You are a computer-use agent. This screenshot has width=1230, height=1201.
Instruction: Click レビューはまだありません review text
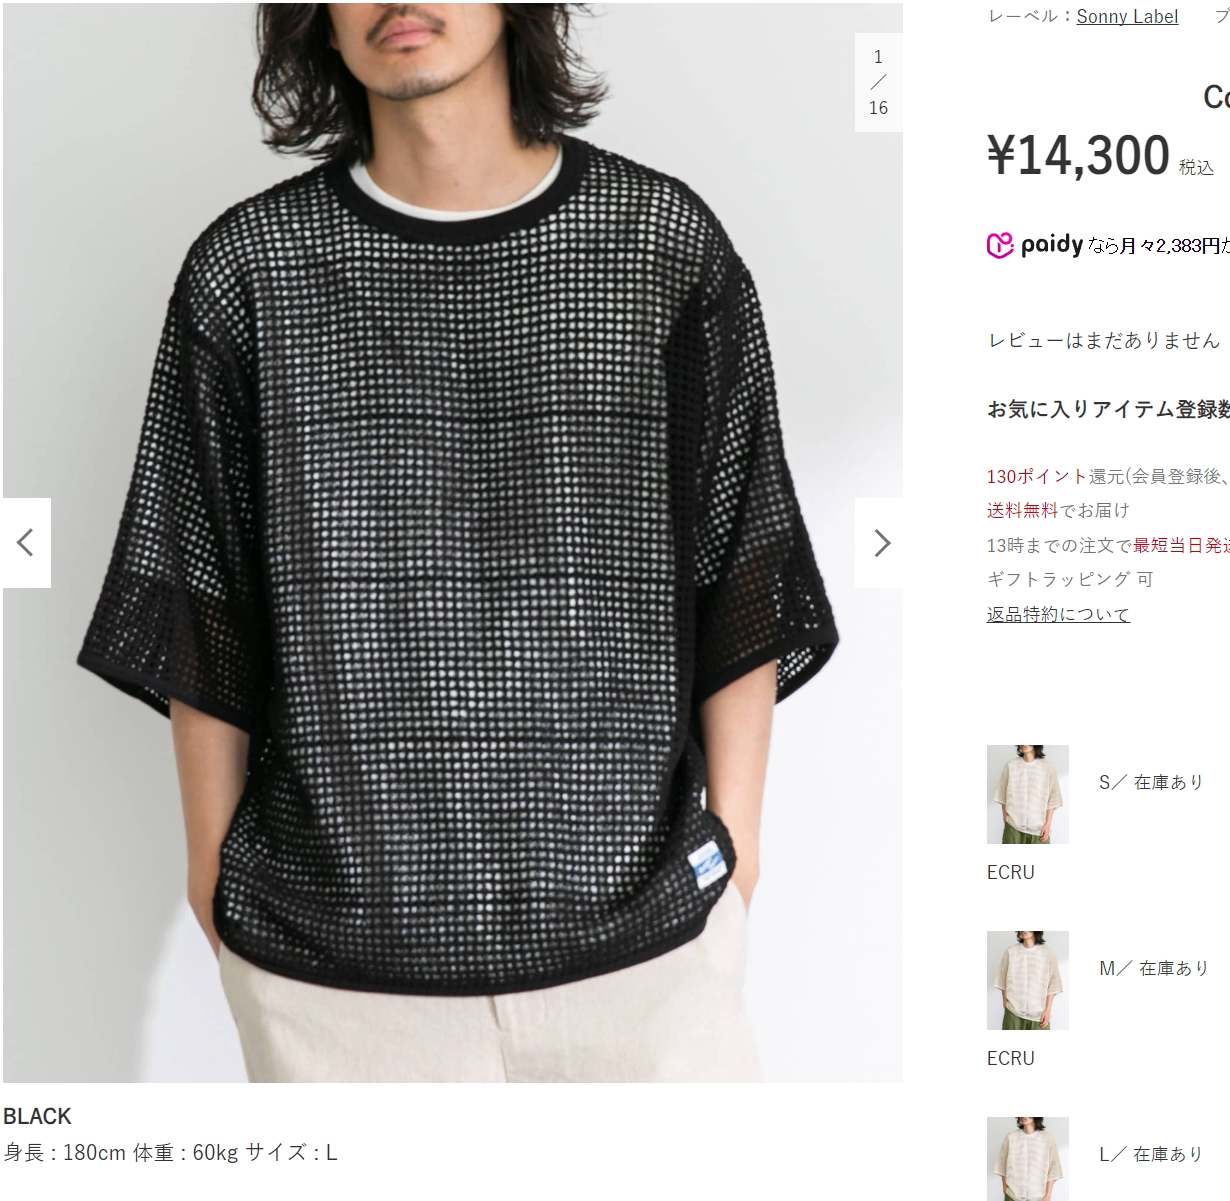pyautogui.click(x=1104, y=340)
